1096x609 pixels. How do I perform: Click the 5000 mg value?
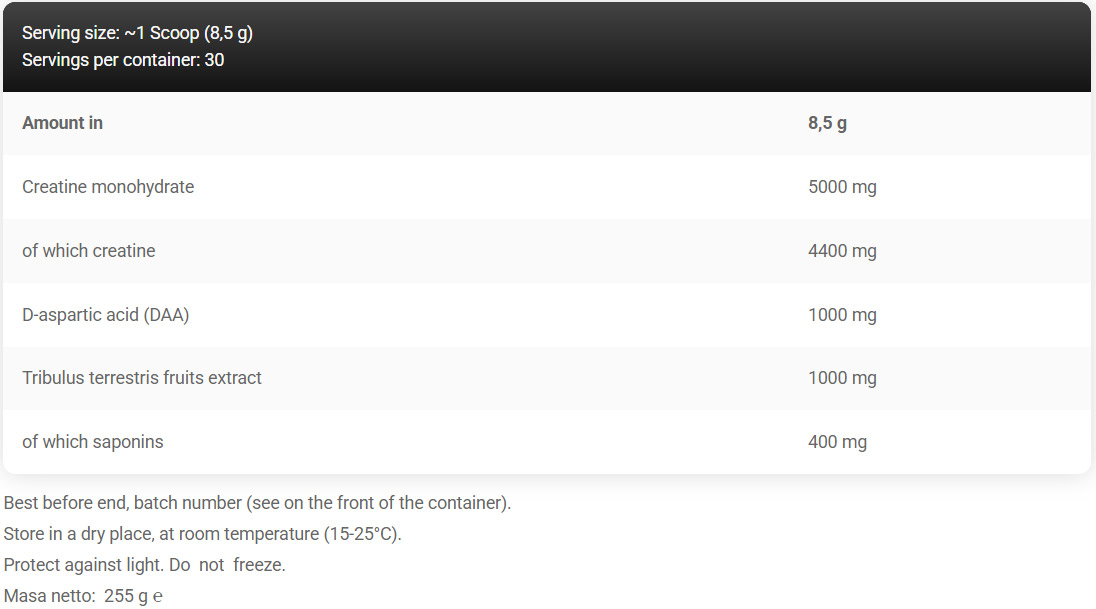coord(842,187)
